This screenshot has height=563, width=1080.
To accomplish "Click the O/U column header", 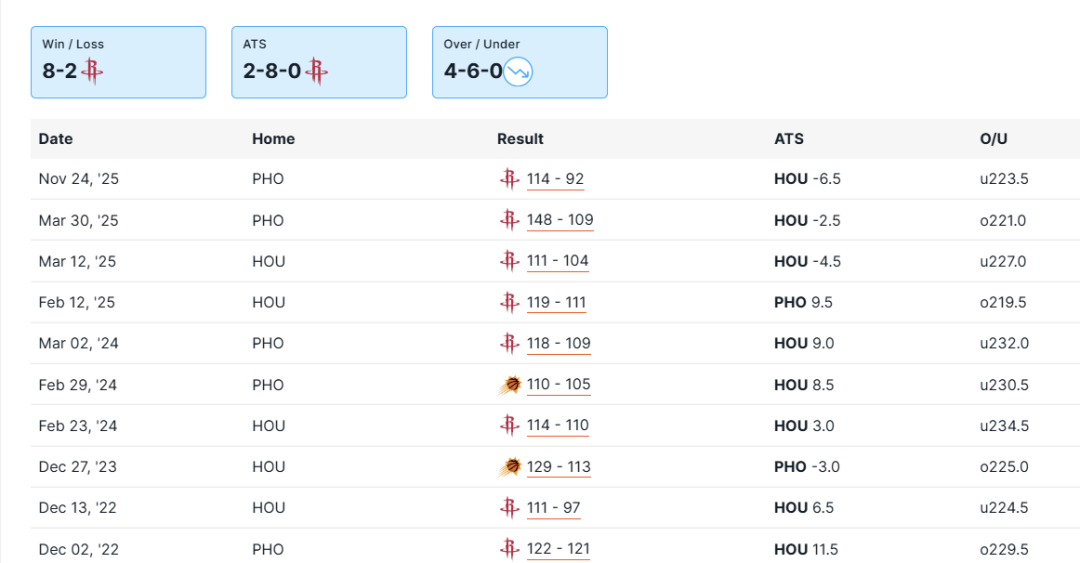I will [993, 139].
